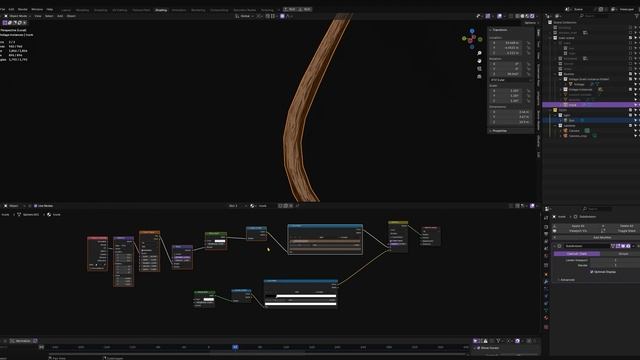The image size is (640, 360).
Task: Open viewport Options dropdown
Action: point(530,23)
